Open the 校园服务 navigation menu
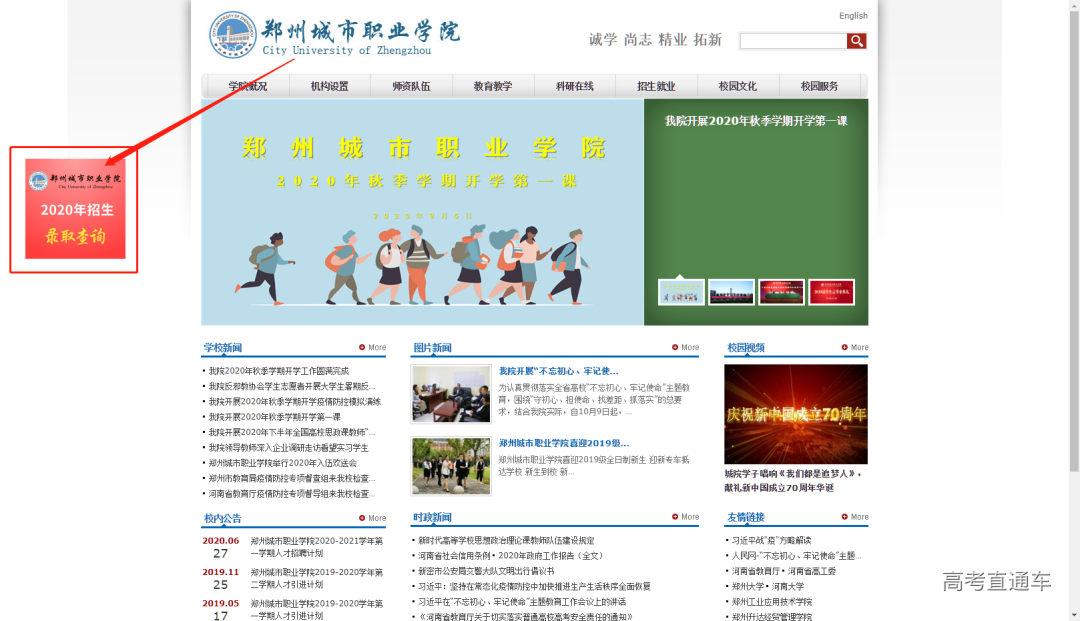This screenshot has height=621, width=1080. tap(819, 86)
